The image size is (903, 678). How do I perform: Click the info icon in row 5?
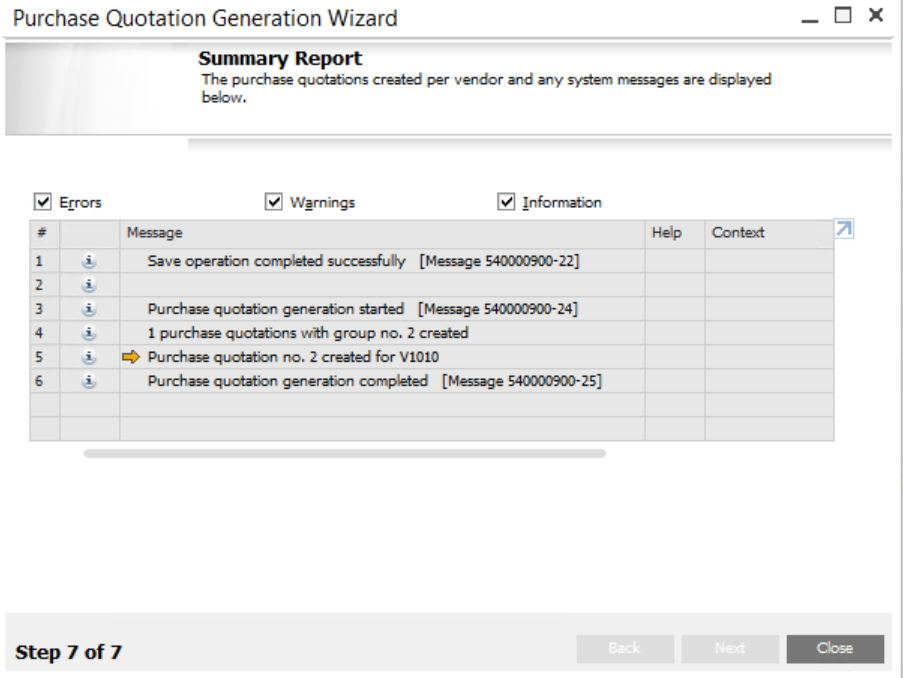click(x=89, y=357)
